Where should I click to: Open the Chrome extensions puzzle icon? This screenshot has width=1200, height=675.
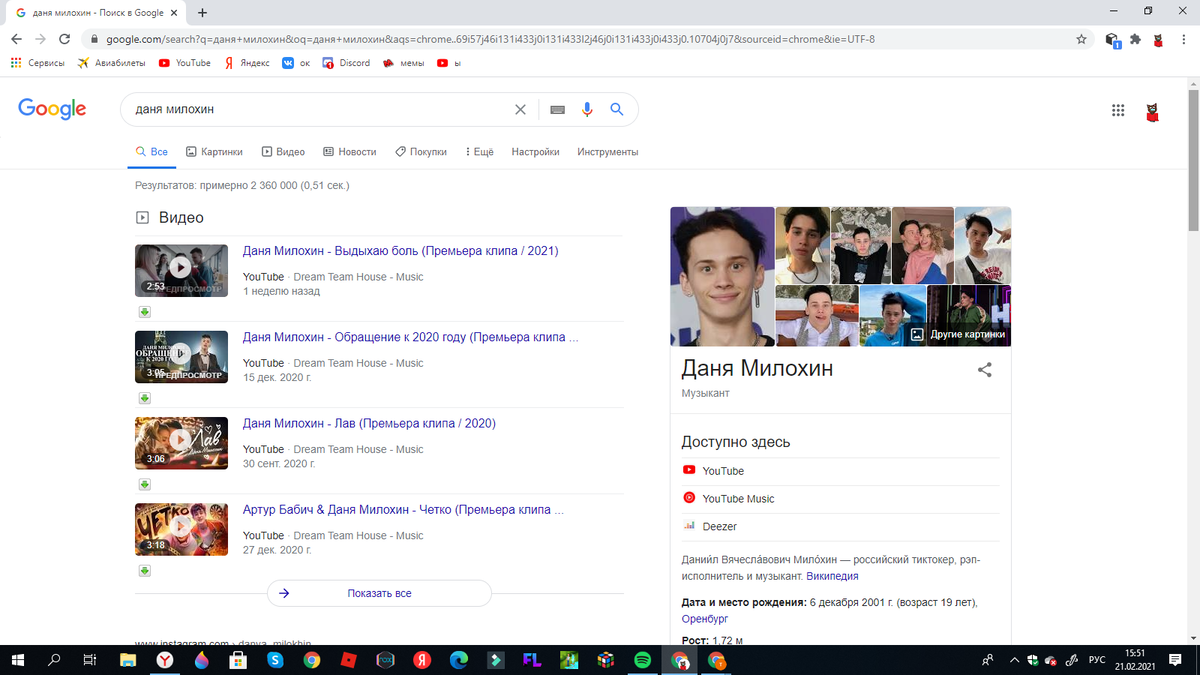(x=1135, y=39)
